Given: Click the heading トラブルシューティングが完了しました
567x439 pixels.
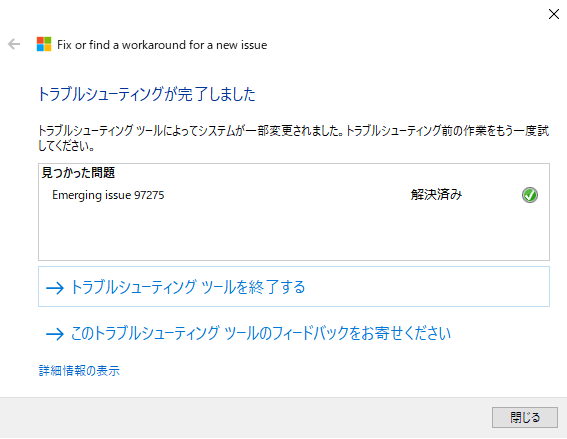Looking at the screenshot, I should click(x=147, y=94).
